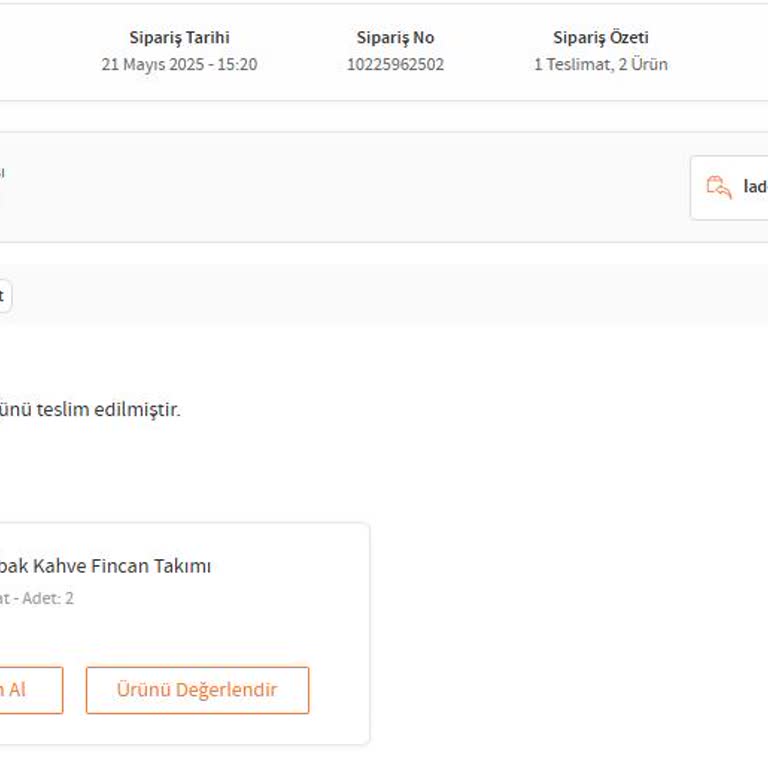This screenshot has height=768, width=768.
Task: Click the teslim edilmiştir status message
Action: [90, 410]
